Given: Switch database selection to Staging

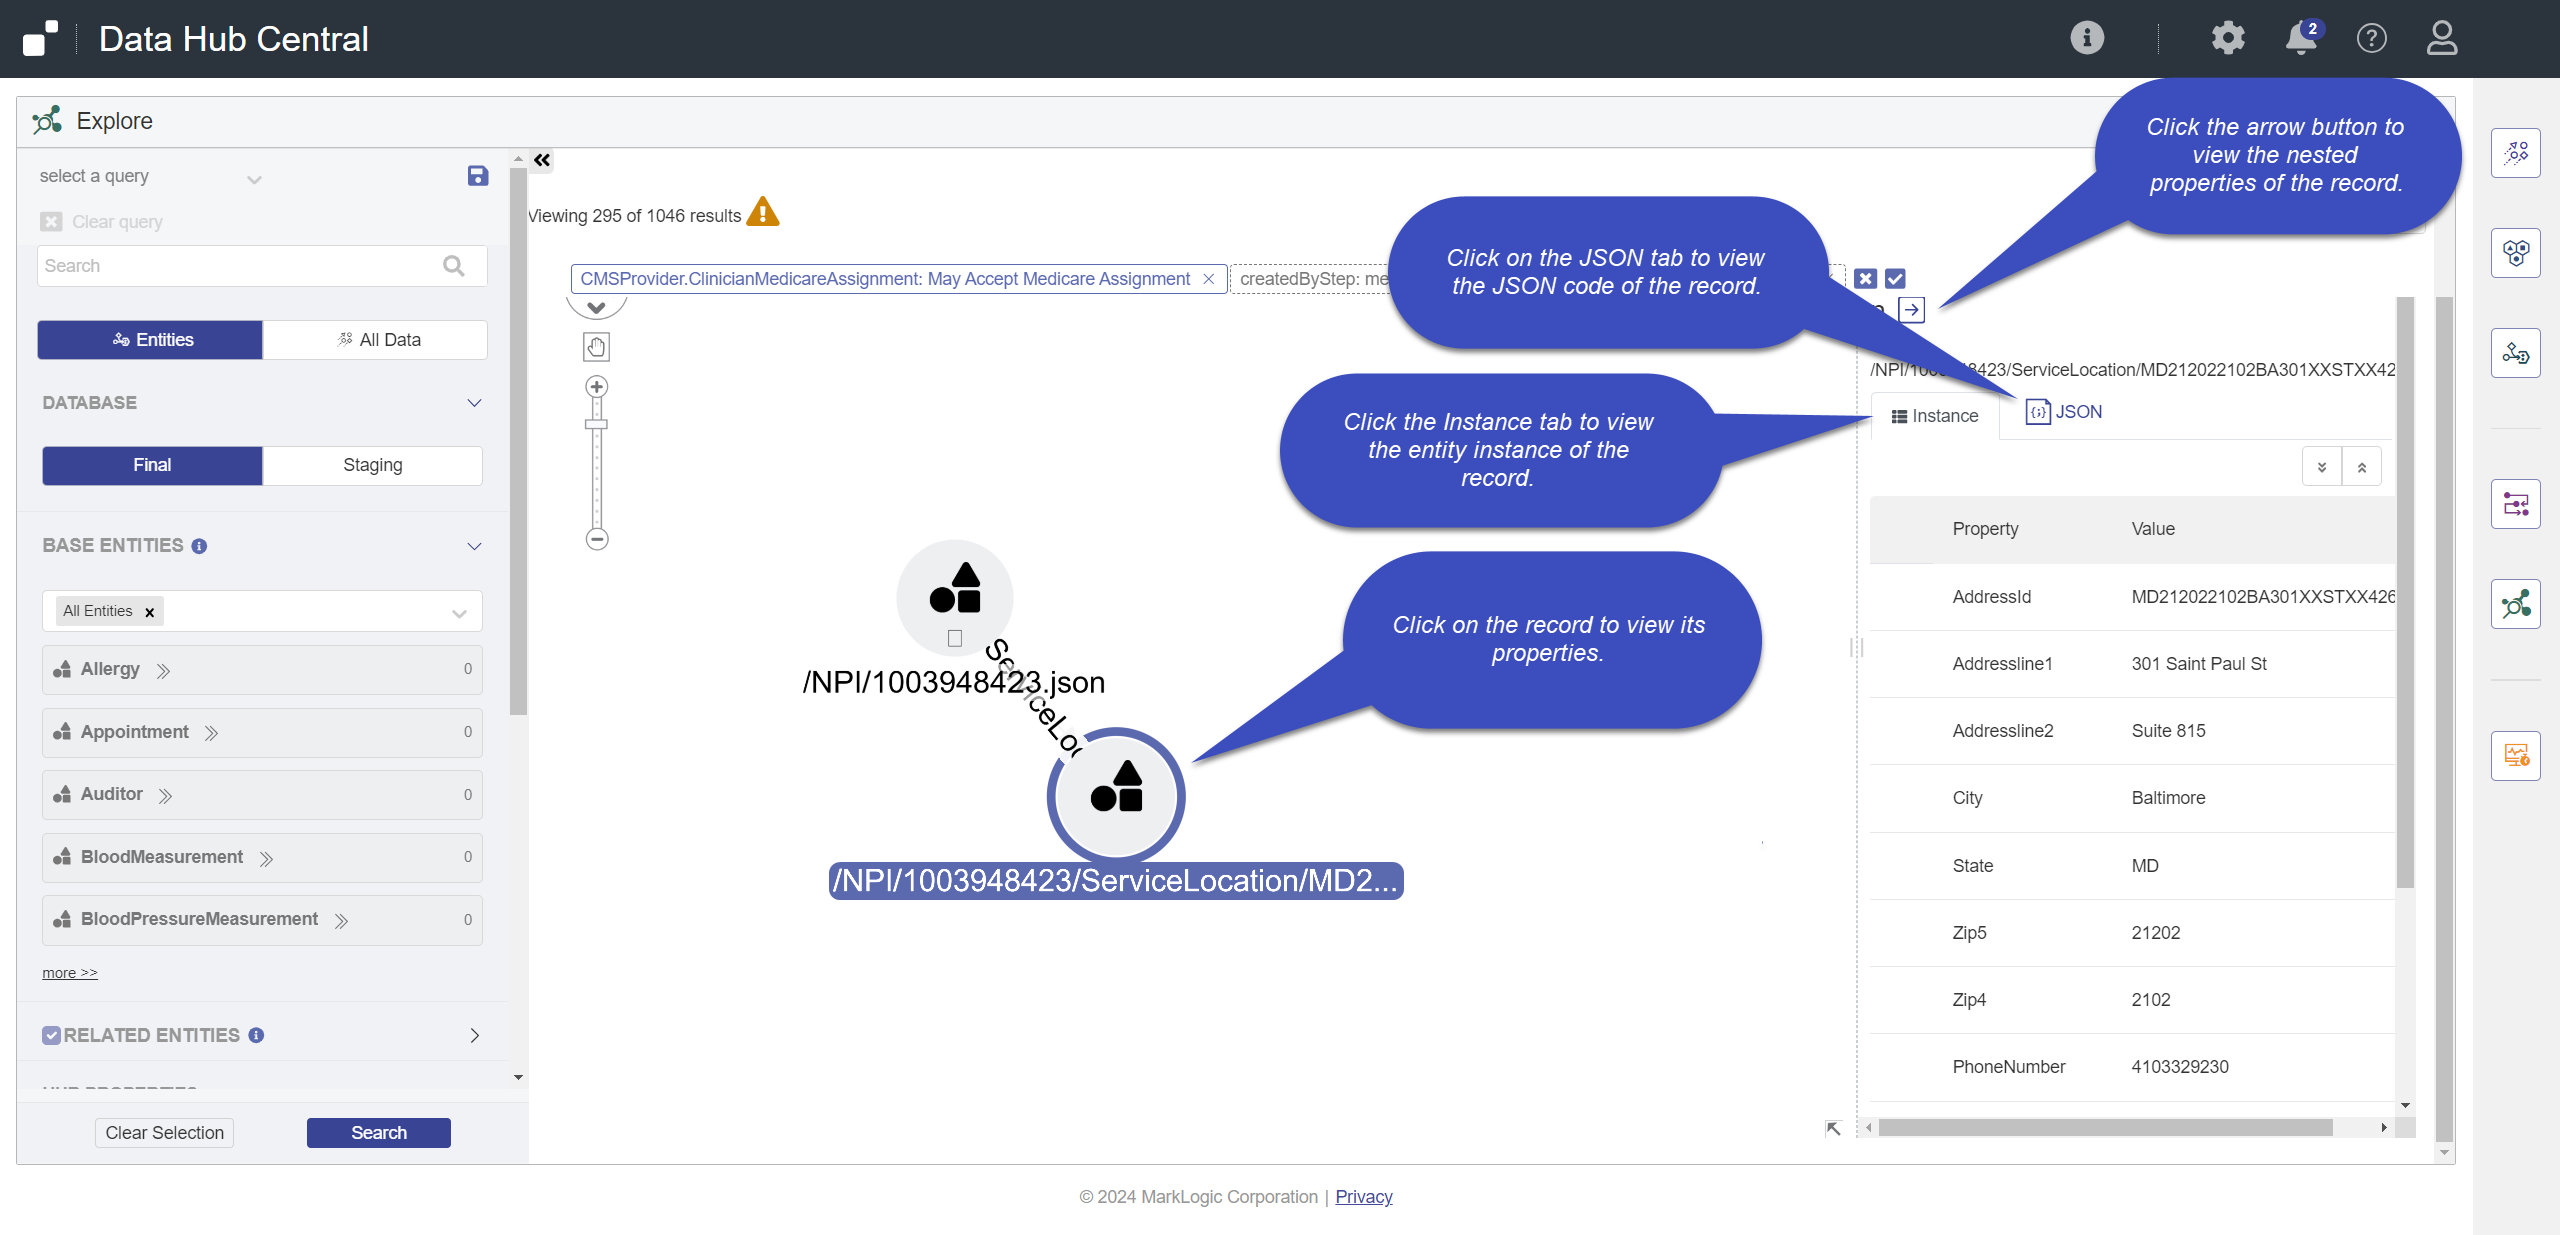Looking at the screenshot, I should pos(371,464).
